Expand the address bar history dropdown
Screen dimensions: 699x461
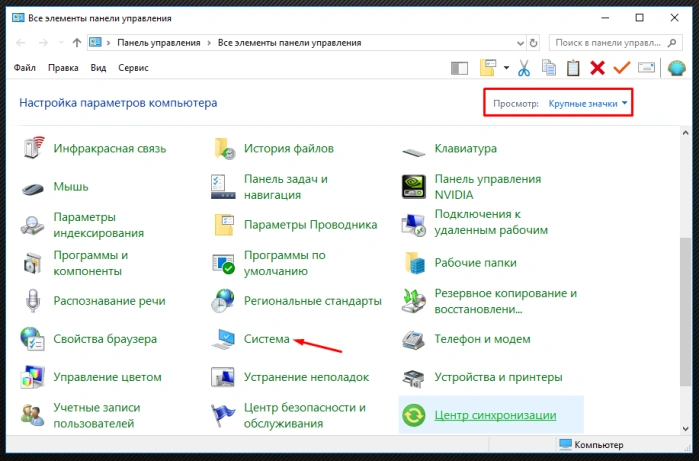point(520,43)
